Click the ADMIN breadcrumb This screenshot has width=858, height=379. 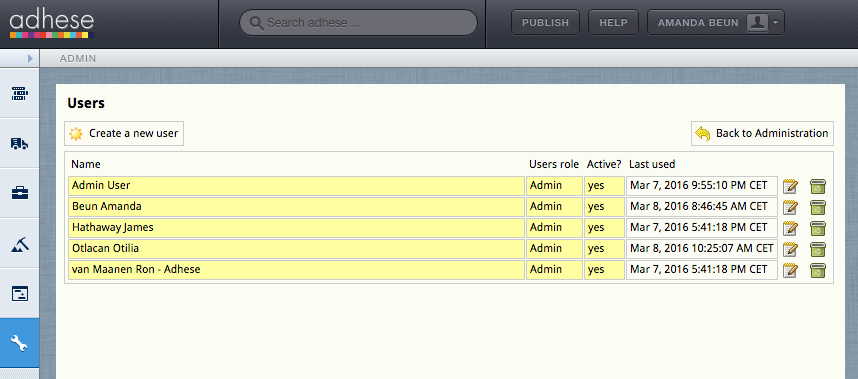pos(78,58)
